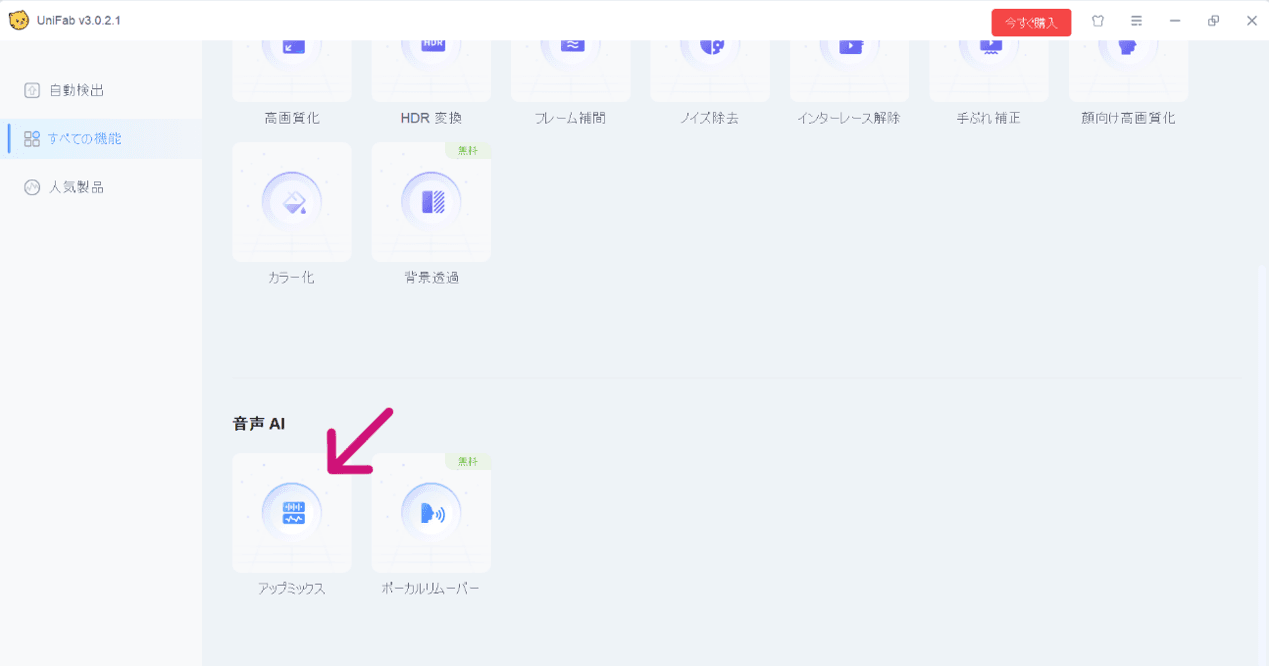Click the アップミックス label text
The image size is (1269, 666).
coord(292,589)
